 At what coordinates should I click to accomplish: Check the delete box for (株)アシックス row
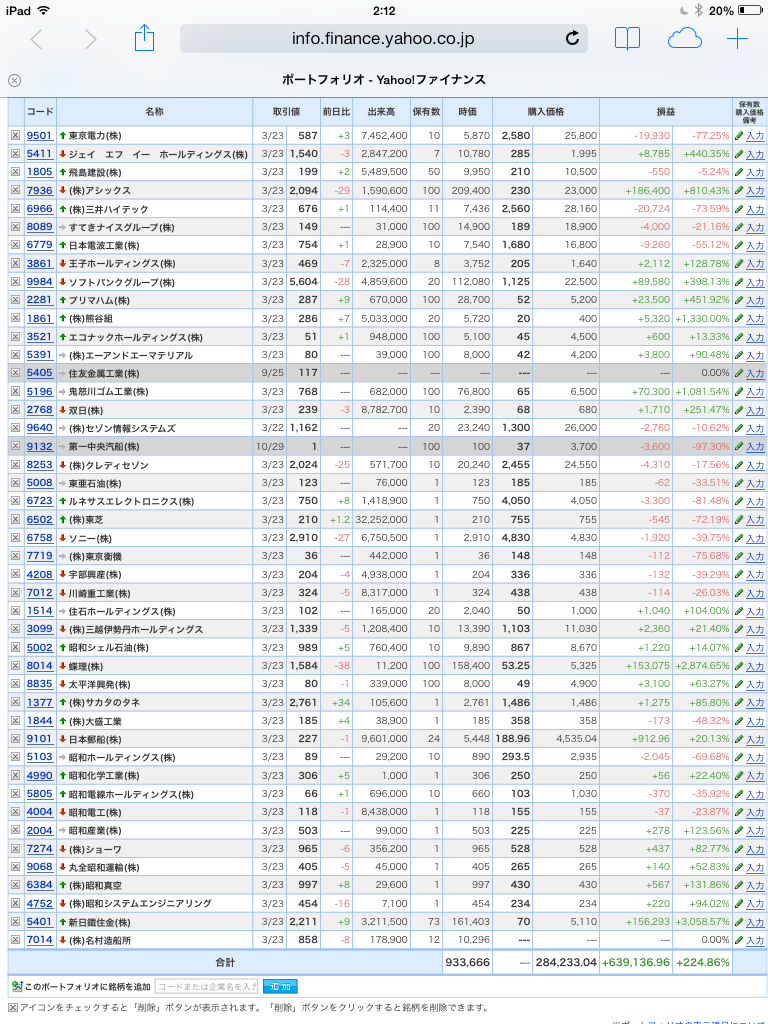15,190
